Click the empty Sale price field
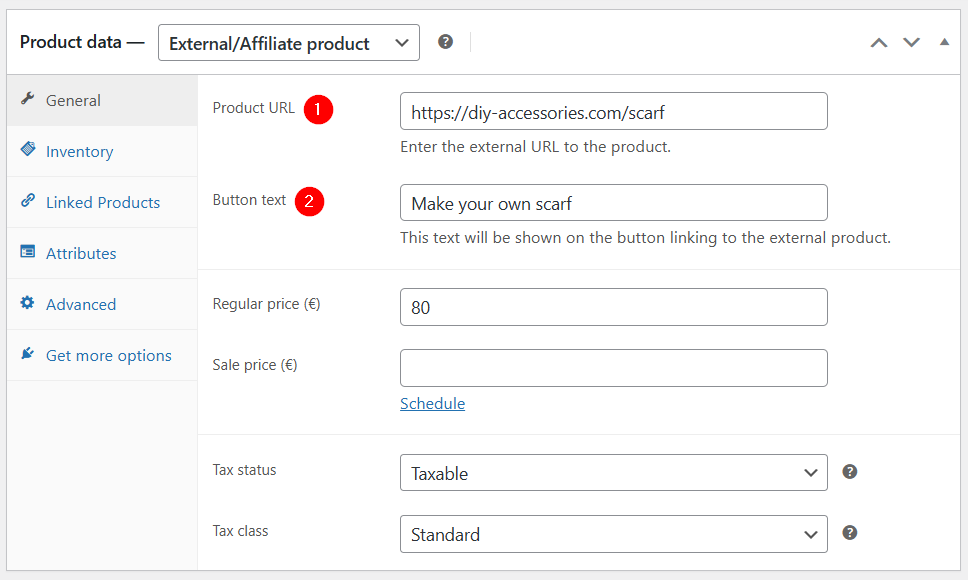Screen dimensions: 968x580 click(614, 368)
